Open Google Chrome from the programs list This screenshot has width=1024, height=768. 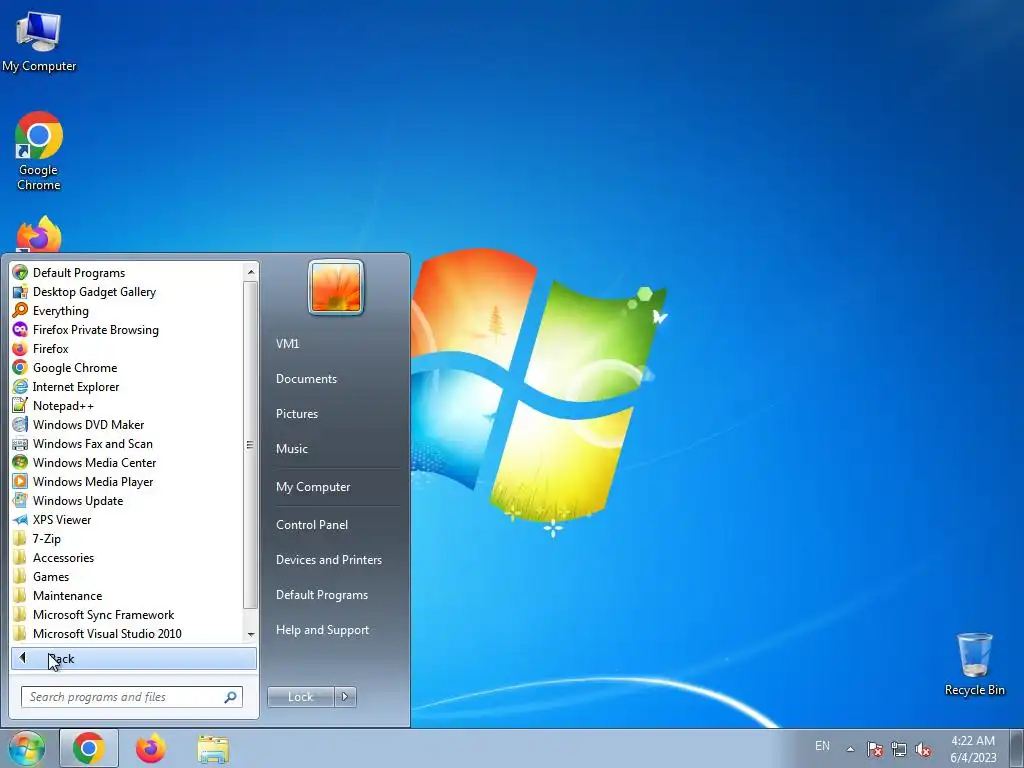click(127, 368)
